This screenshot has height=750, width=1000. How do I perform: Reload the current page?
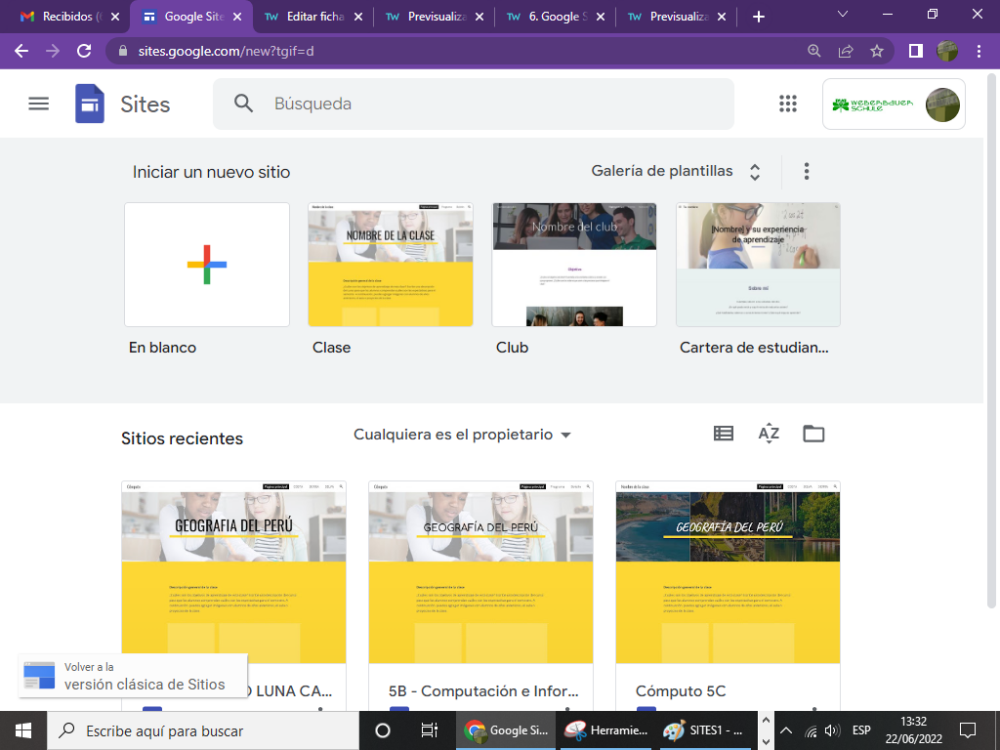[84, 51]
